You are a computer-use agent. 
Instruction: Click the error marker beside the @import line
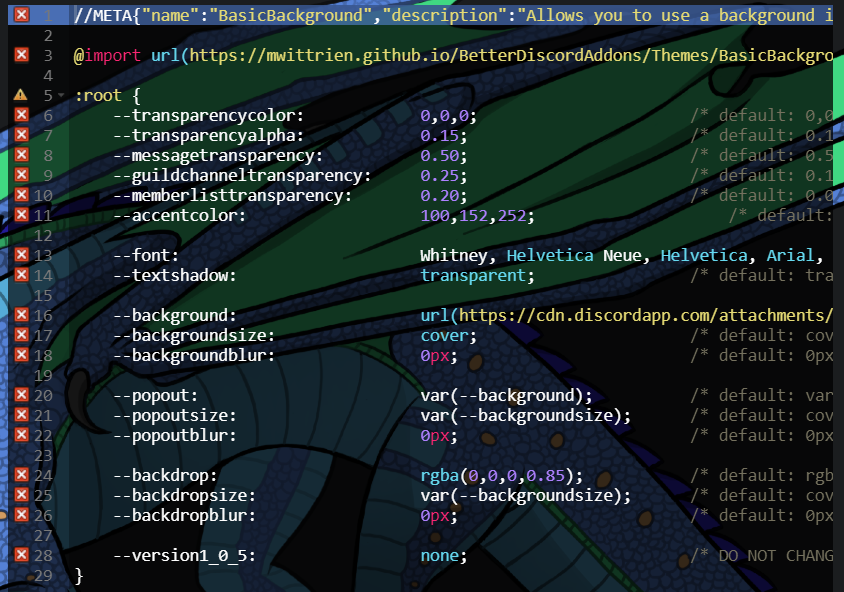(21, 55)
